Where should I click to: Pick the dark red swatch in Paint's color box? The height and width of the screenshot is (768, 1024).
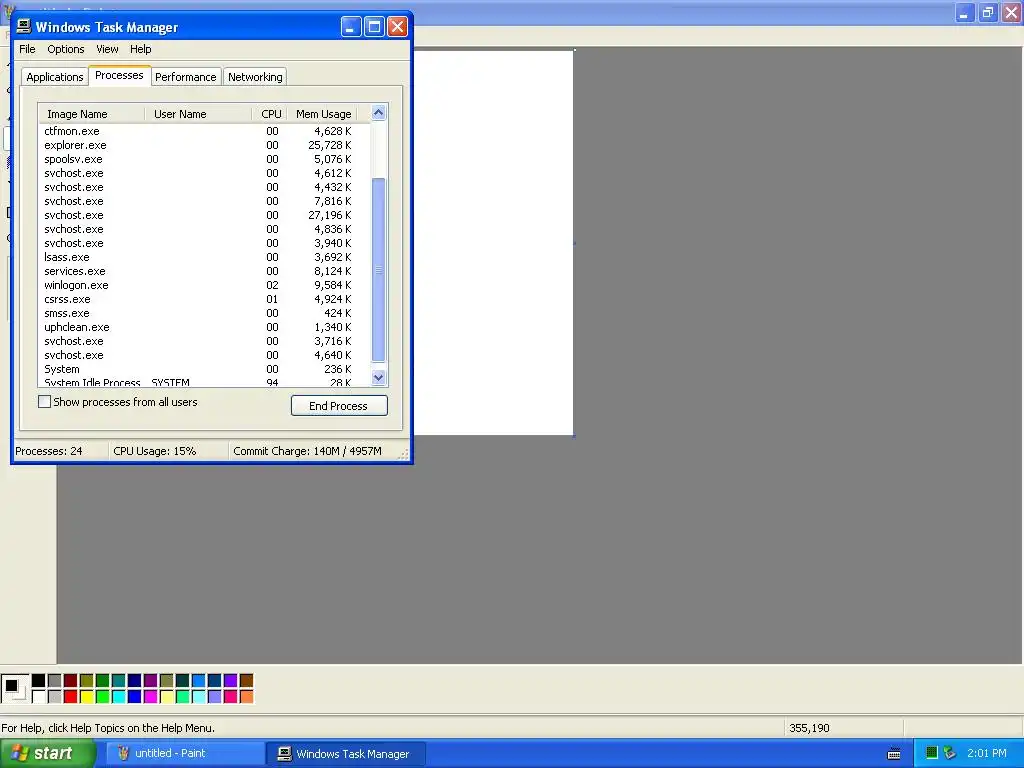pos(71,680)
